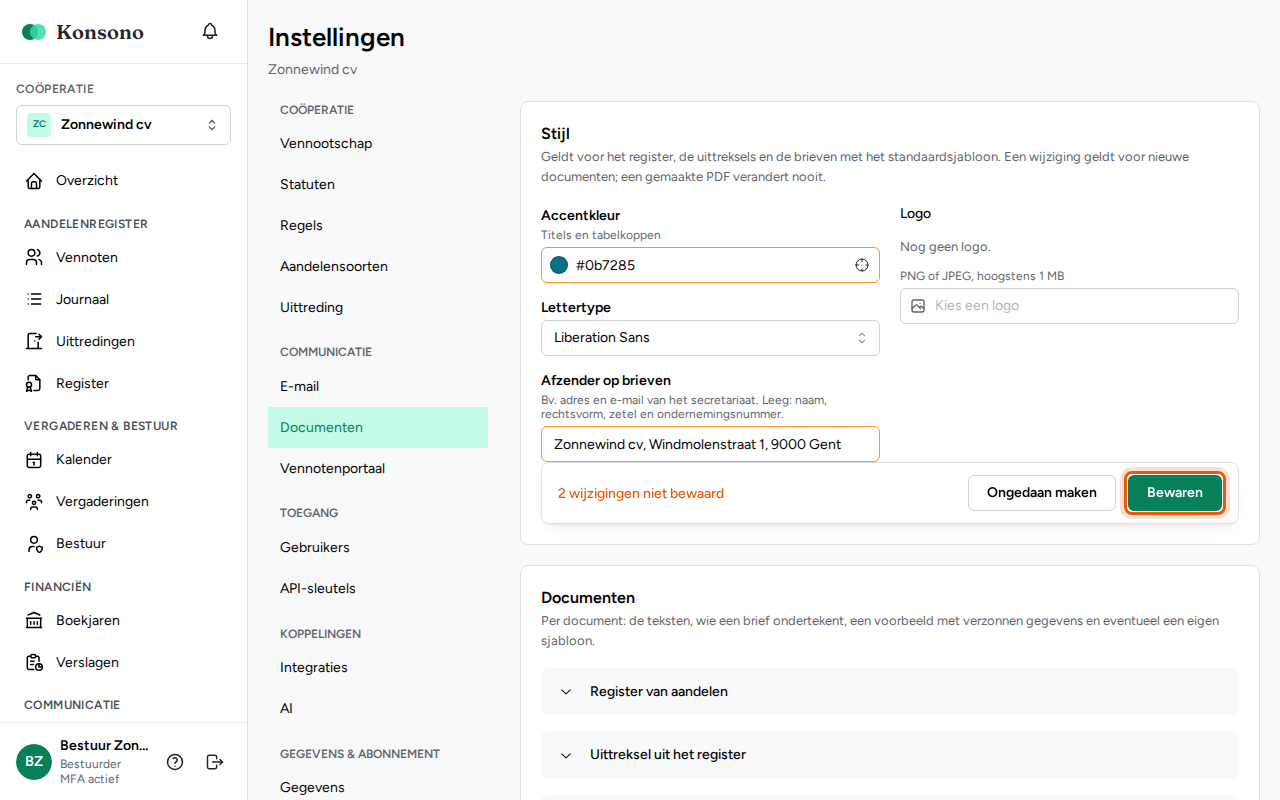Click the eyedropper icon in Accentkleur field

[x=862, y=265]
